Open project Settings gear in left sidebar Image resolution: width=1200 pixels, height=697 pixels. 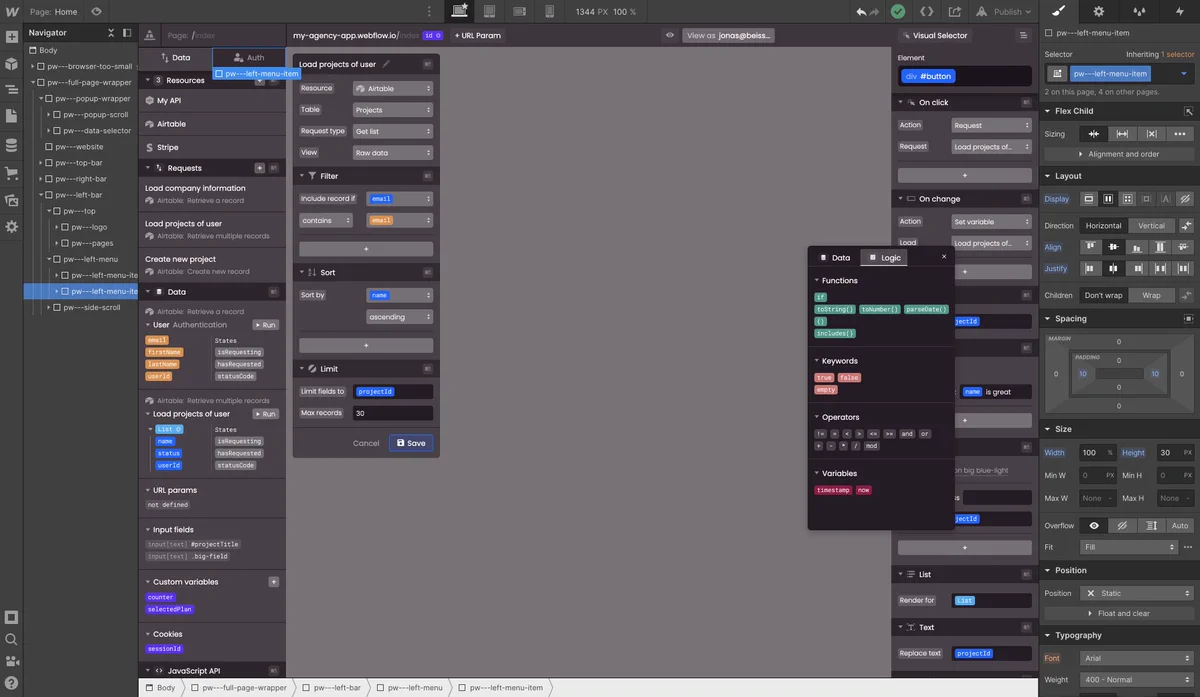click(x=12, y=227)
